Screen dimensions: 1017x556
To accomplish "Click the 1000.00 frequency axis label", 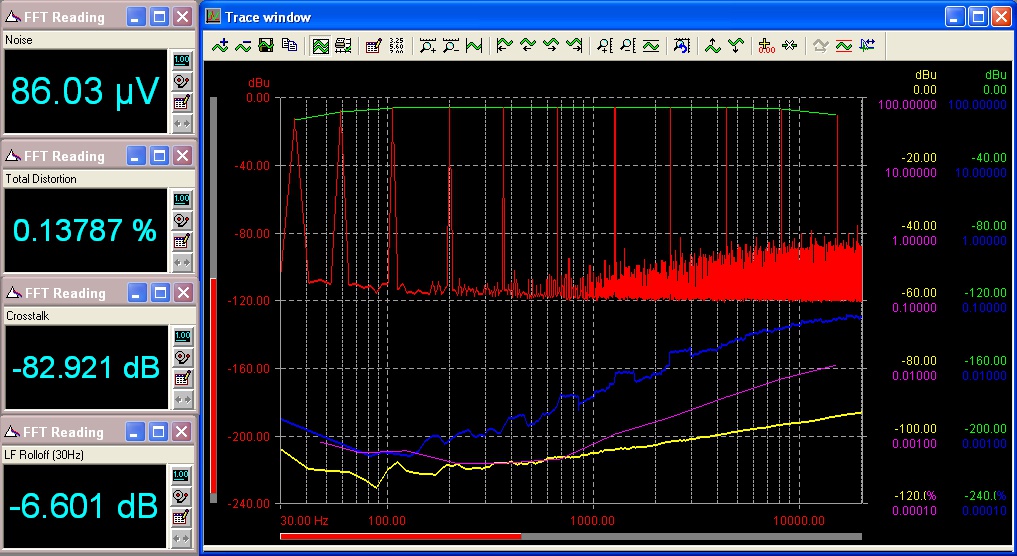I will click(593, 520).
